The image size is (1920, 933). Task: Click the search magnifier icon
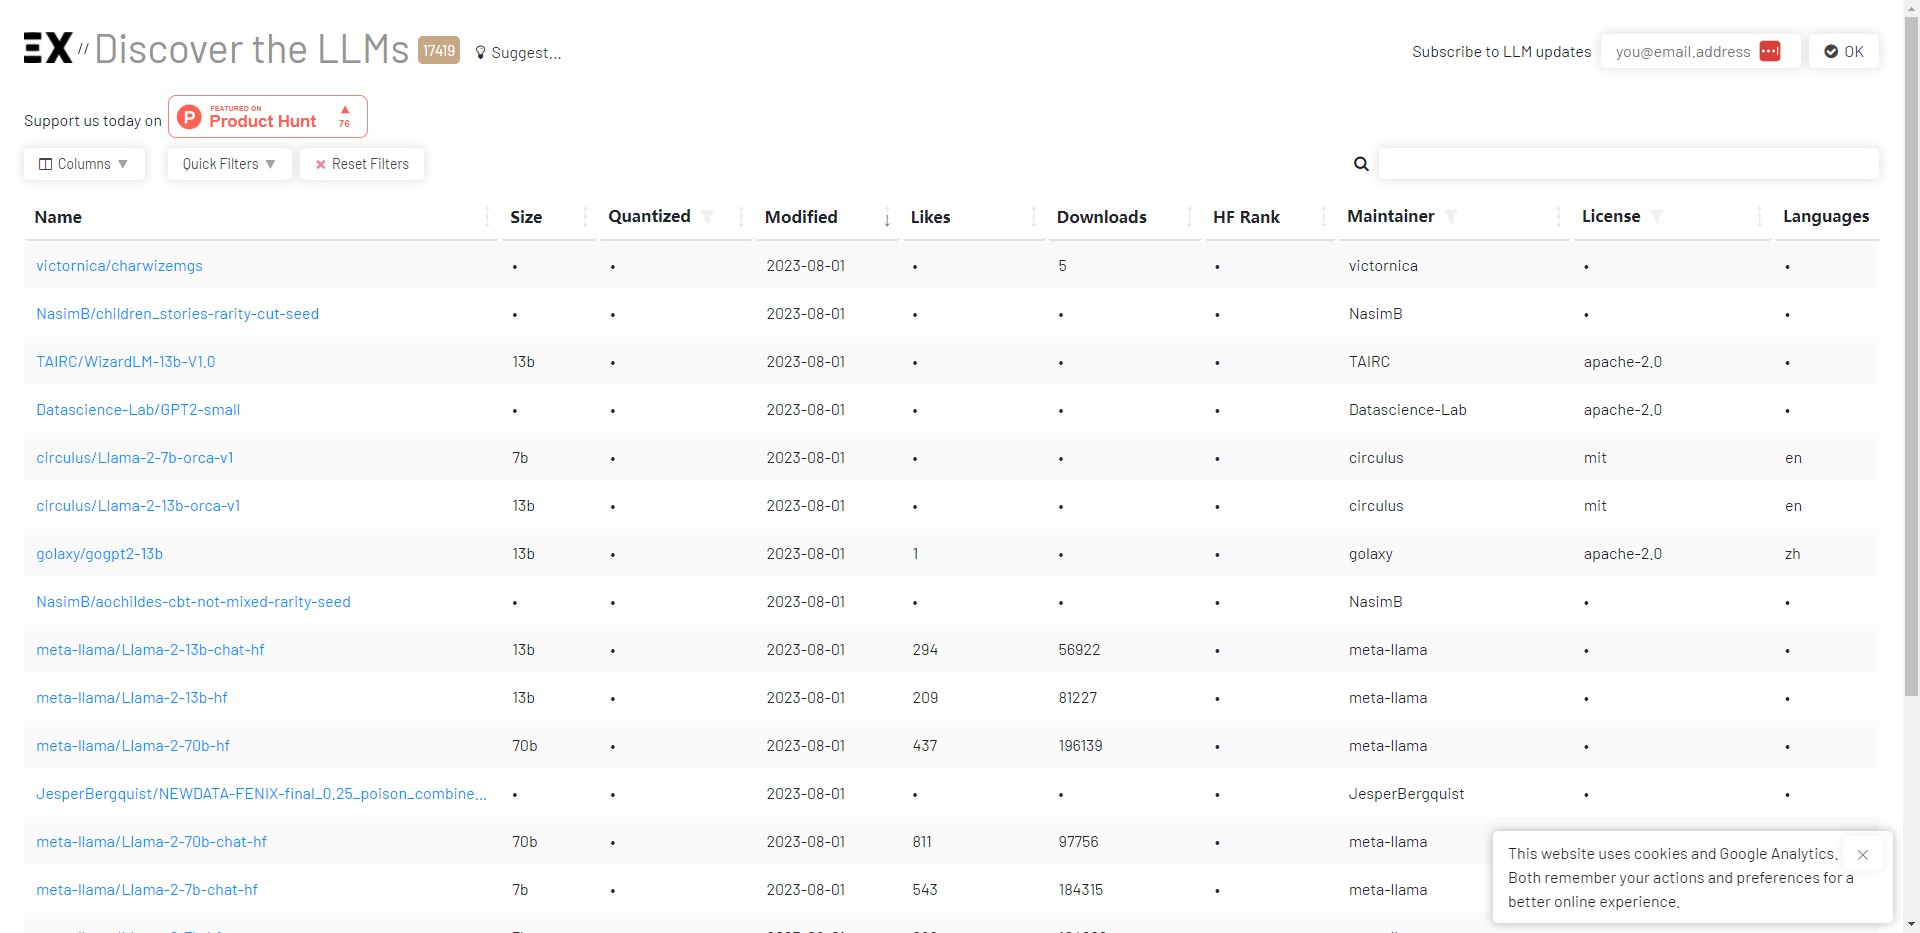coord(1361,164)
